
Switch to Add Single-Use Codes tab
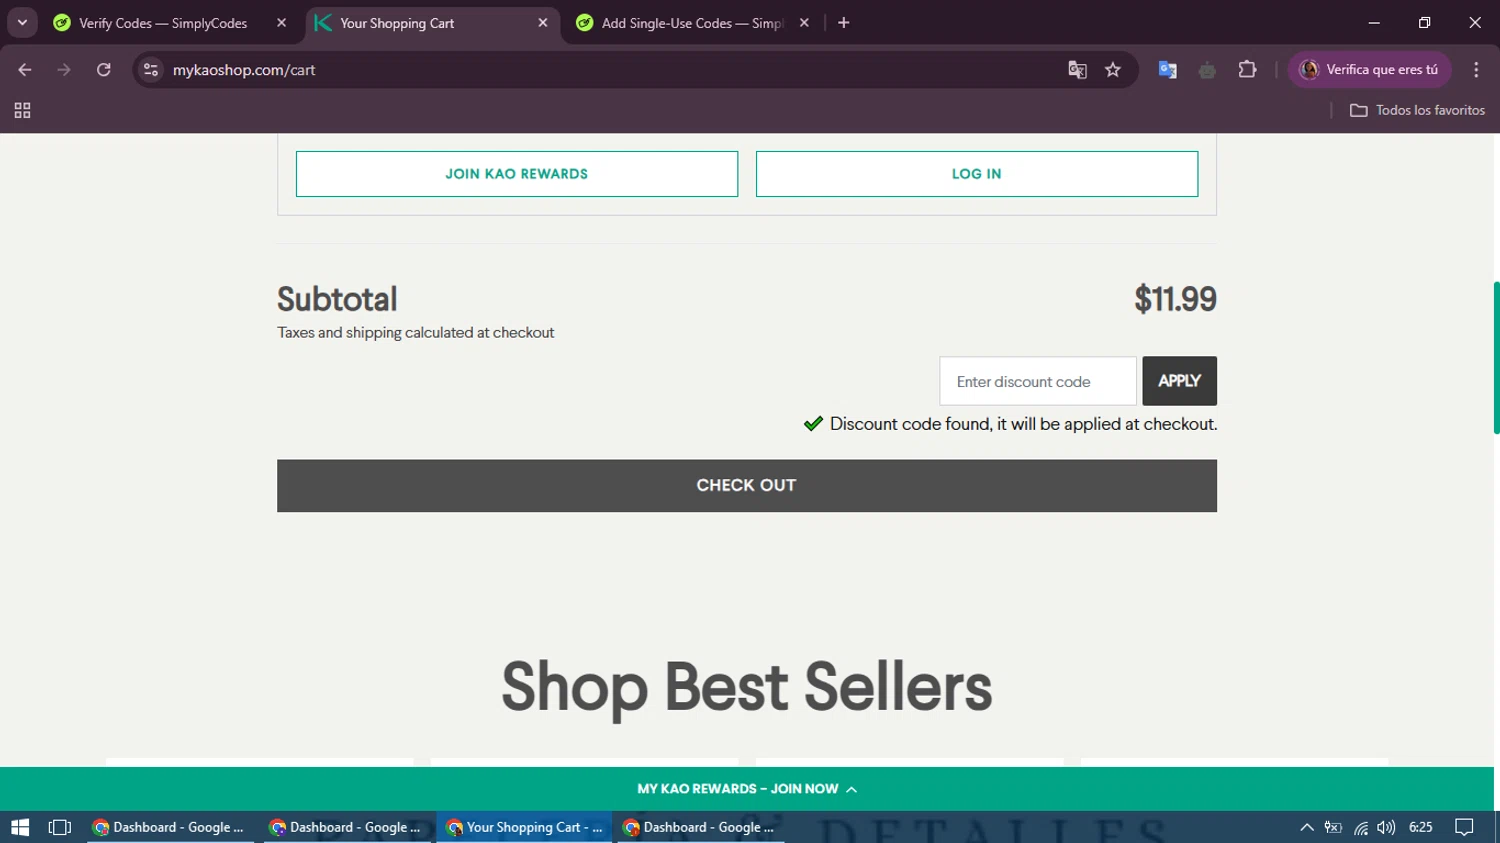tap(693, 23)
